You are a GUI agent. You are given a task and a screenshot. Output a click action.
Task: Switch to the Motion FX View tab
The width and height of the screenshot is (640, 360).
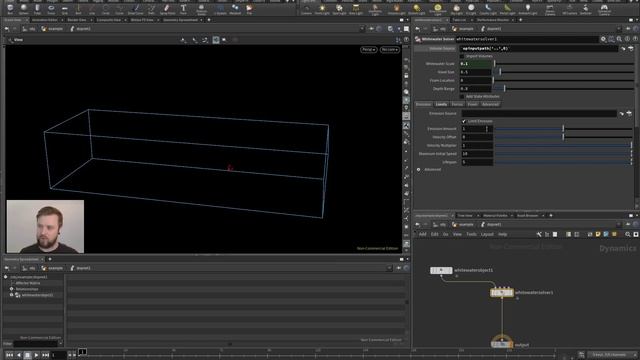142,20
